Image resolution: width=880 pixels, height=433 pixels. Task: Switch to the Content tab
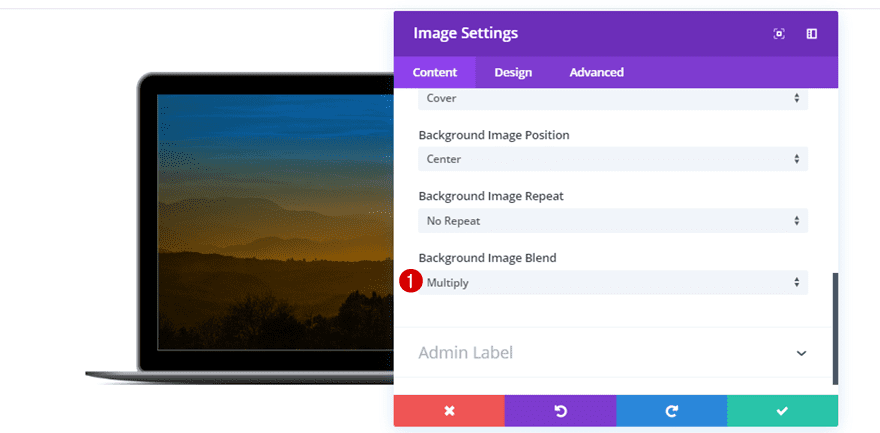[435, 72]
